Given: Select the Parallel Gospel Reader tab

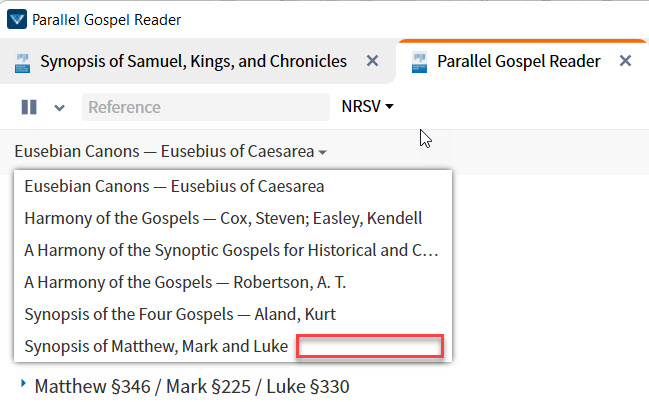Looking at the screenshot, I should [x=519, y=61].
